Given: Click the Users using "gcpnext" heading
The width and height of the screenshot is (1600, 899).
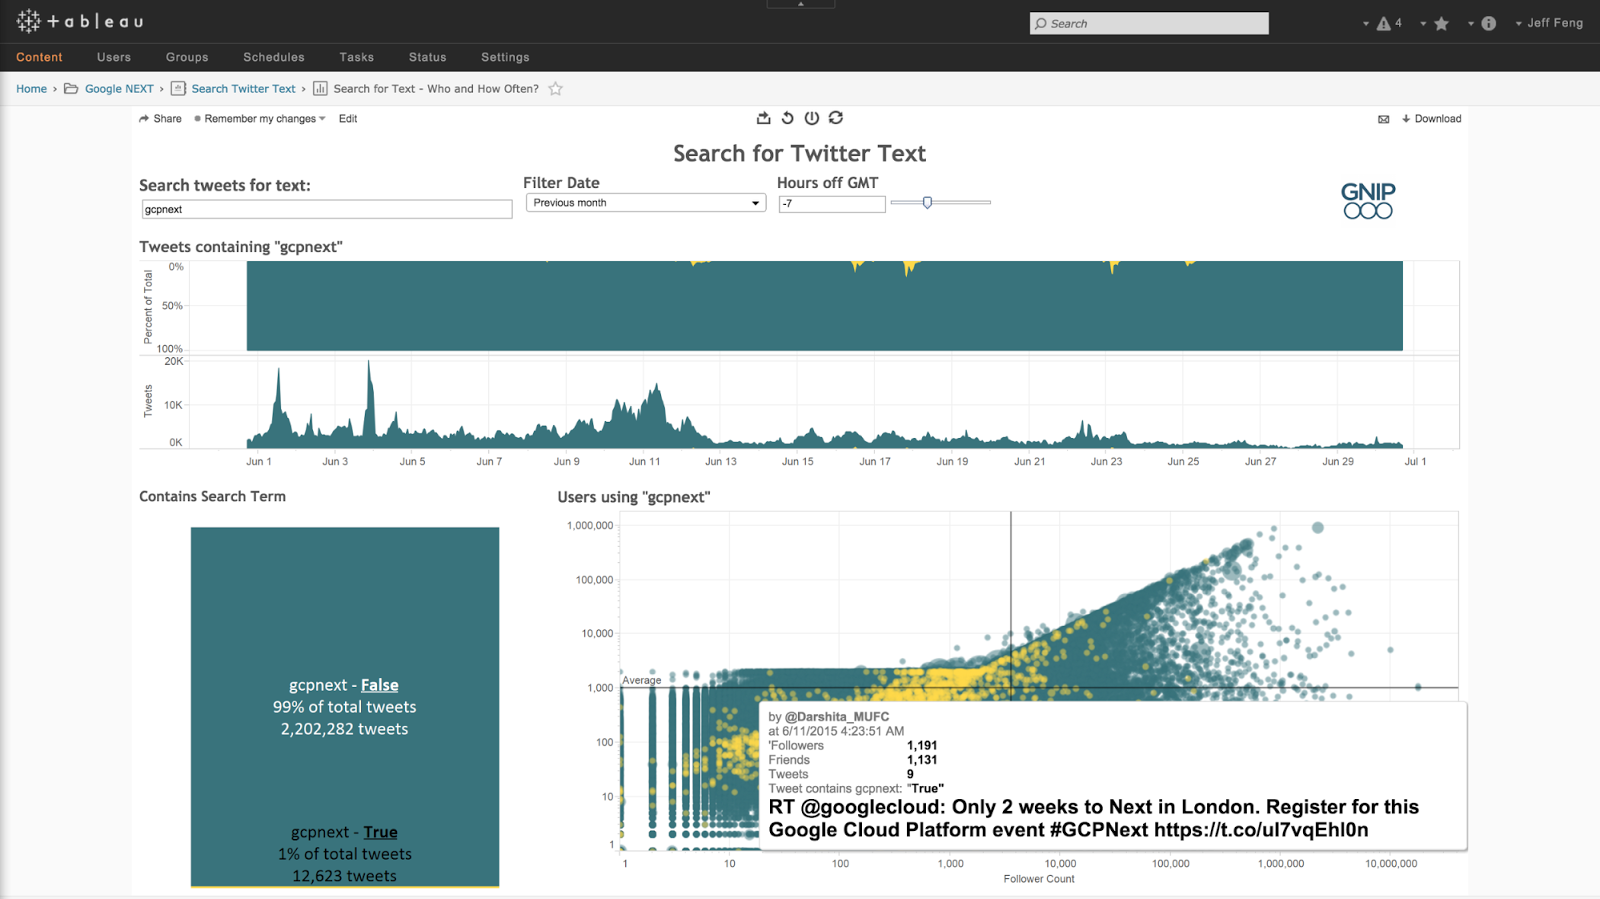Looking at the screenshot, I should pyautogui.click(x=634, y=497).
